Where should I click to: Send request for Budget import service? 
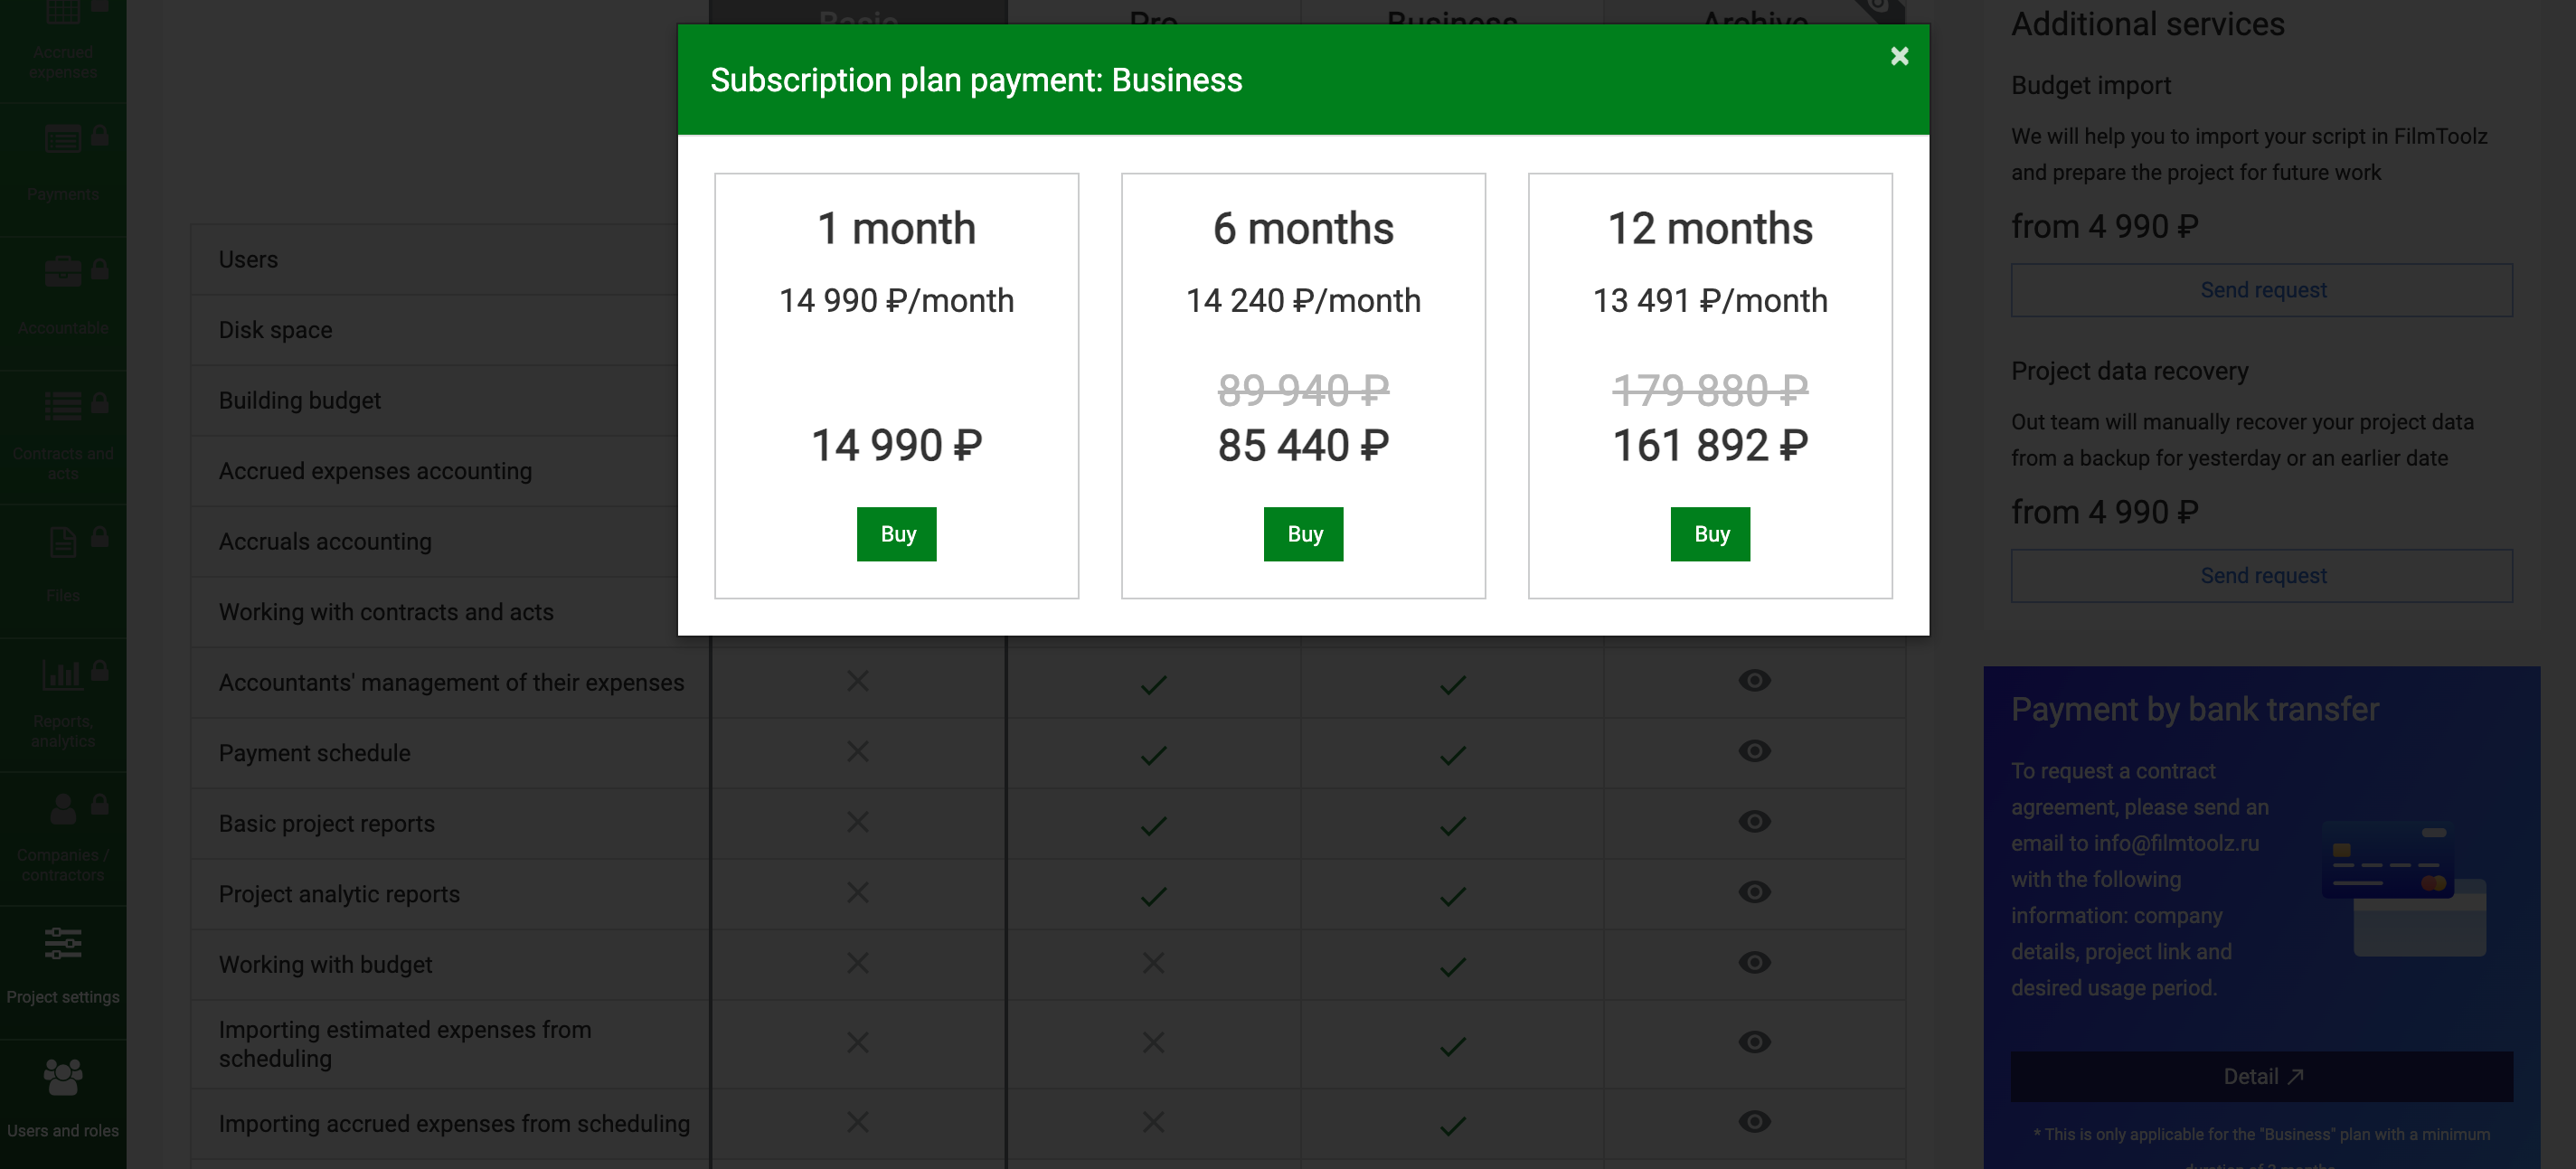coord(2262,290)
